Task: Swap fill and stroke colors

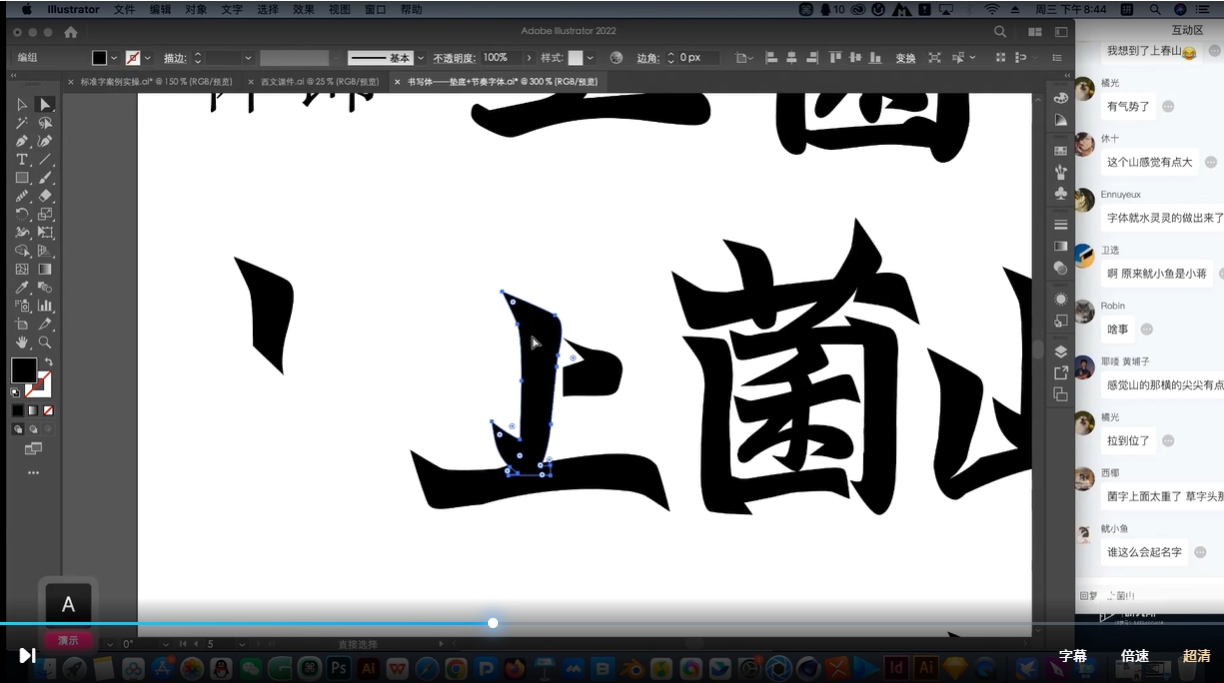Action: click(48, 362)
